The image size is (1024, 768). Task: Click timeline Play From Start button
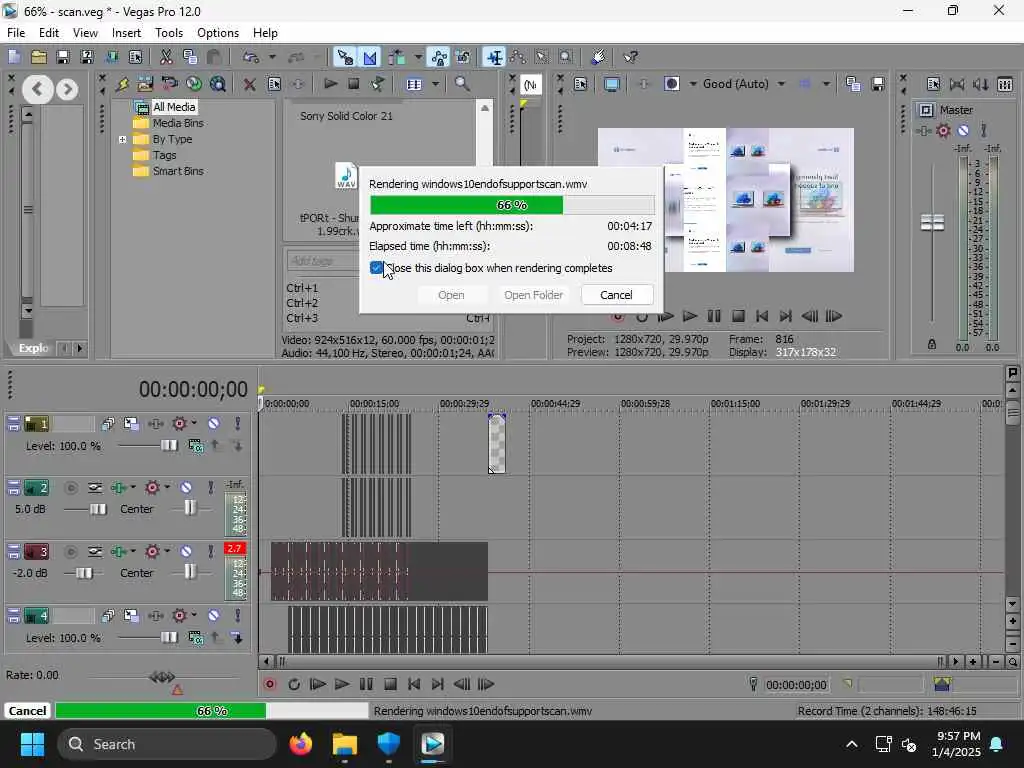317,684
